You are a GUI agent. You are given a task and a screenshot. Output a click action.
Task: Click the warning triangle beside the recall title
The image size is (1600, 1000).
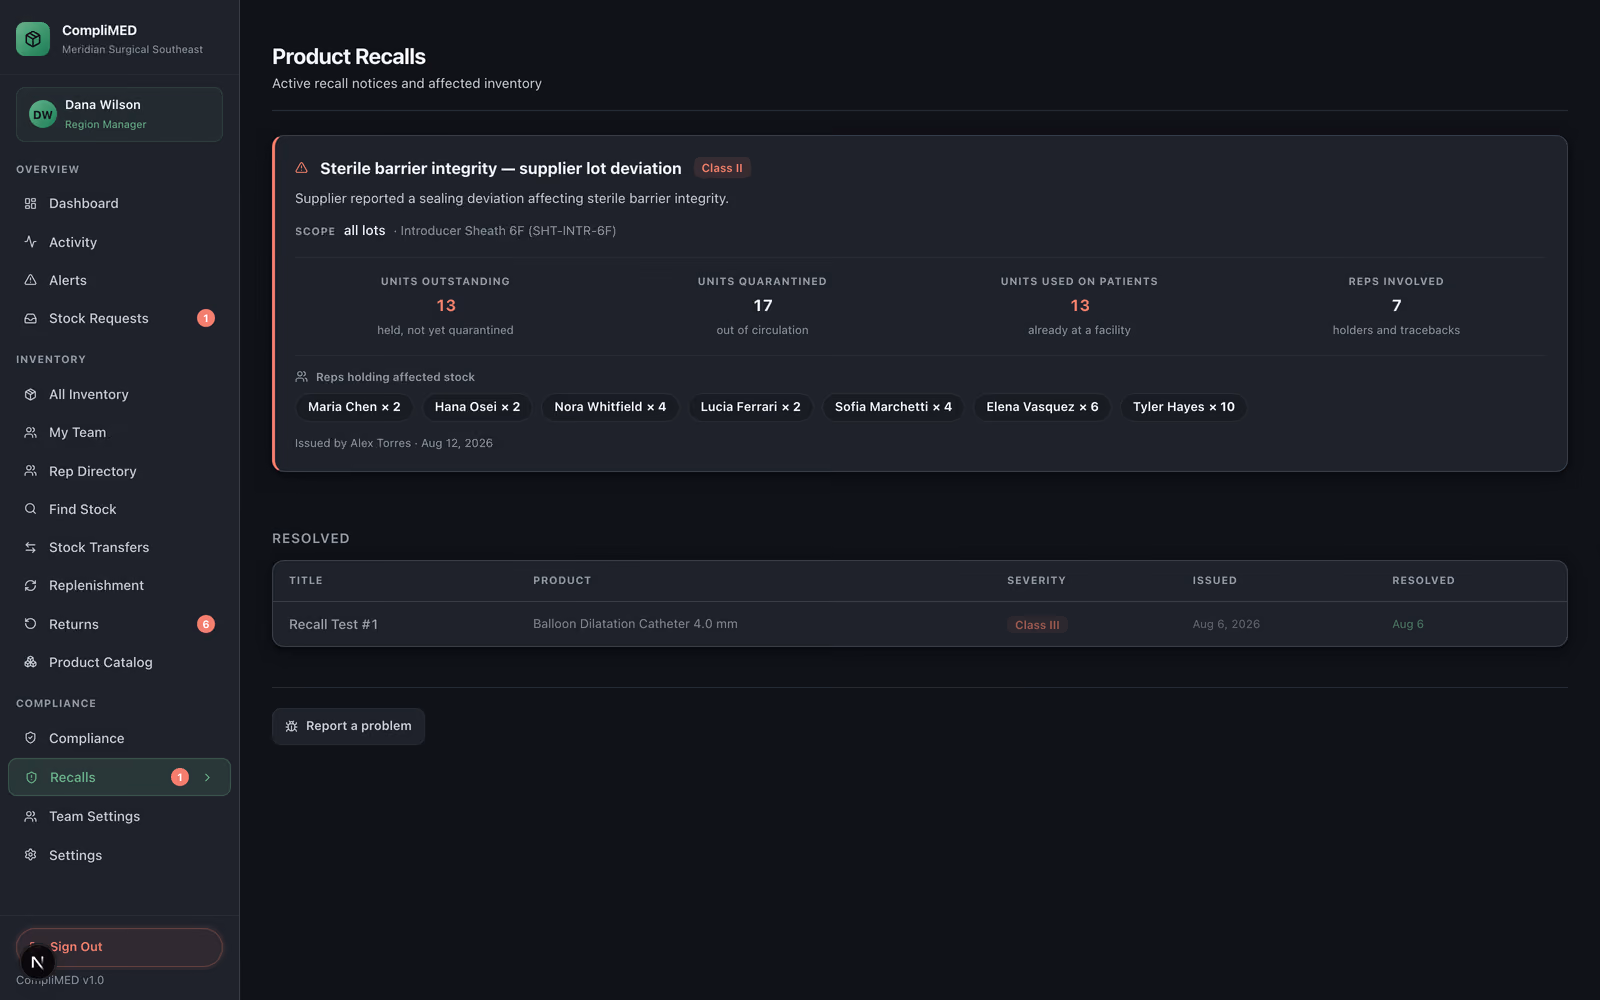tap(301, 168)
